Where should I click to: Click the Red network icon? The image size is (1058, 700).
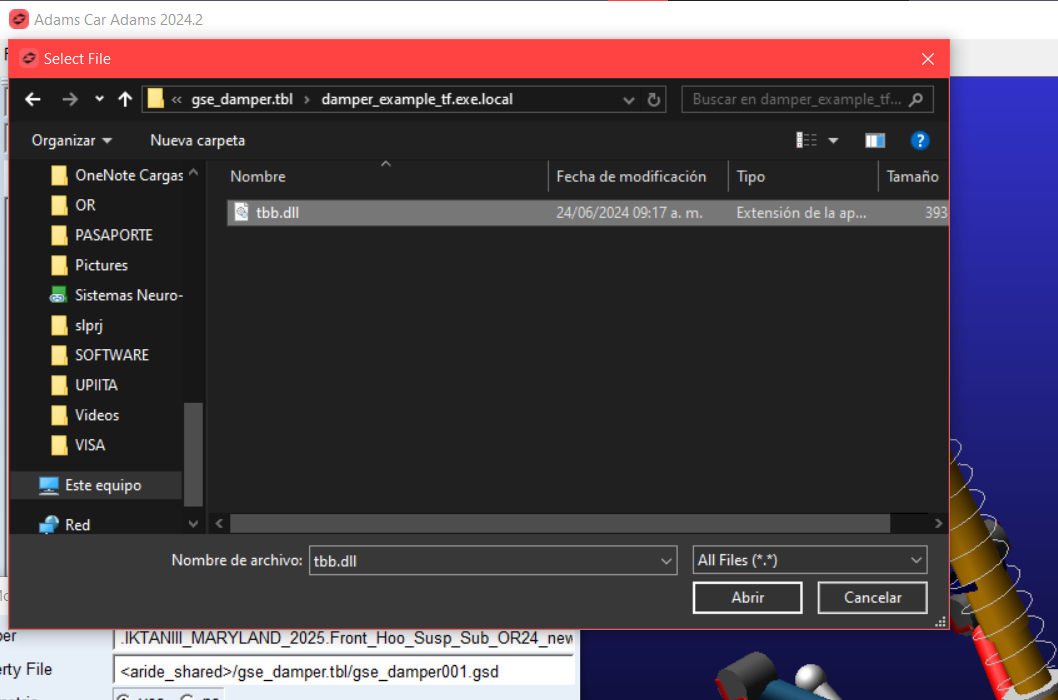[49, 524]
